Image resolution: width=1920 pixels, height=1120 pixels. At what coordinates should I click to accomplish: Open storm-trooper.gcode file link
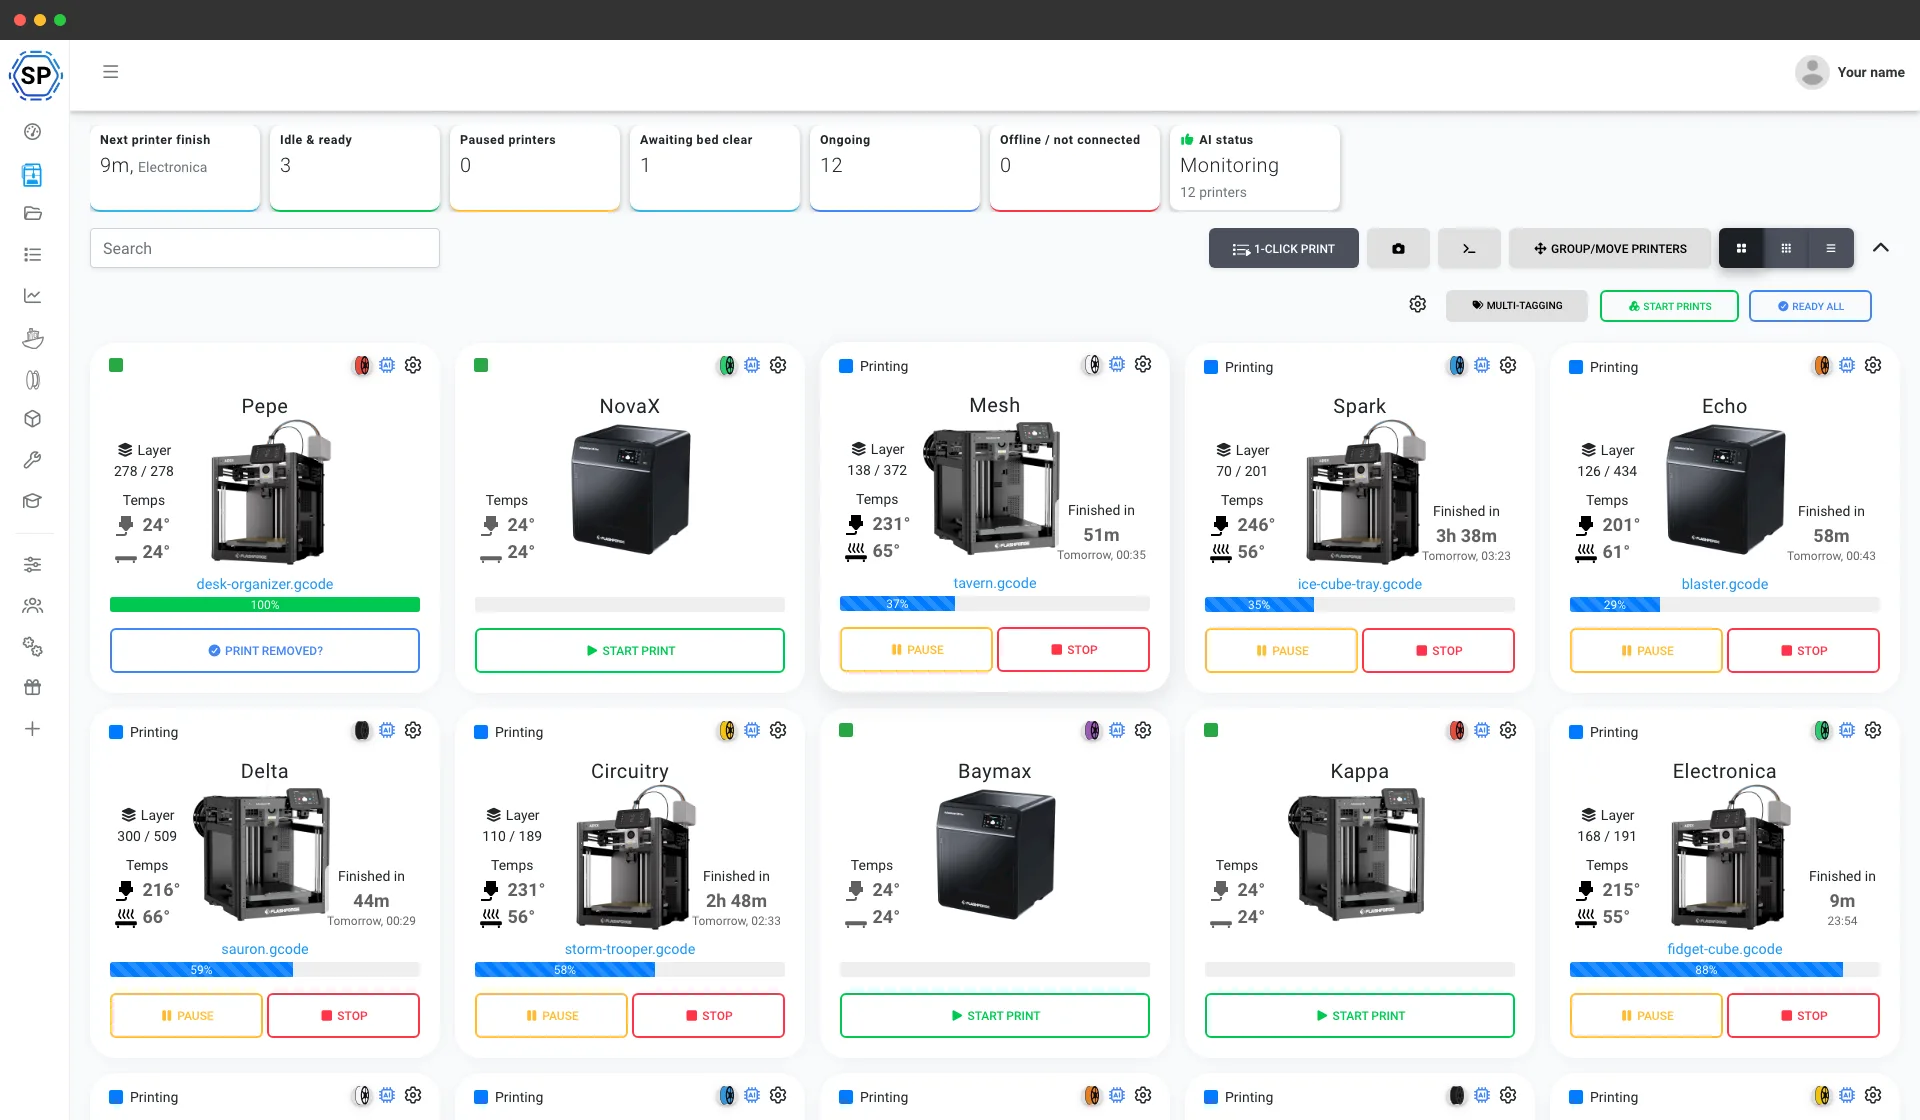pos(630,949)
